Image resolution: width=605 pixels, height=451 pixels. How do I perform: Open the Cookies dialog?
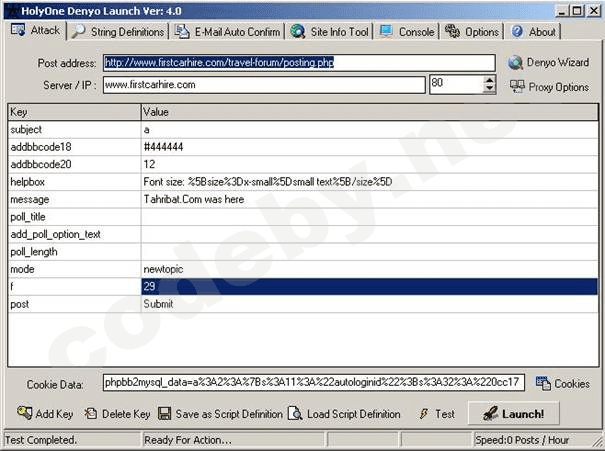pyautogui.click(x=563, y=383)
